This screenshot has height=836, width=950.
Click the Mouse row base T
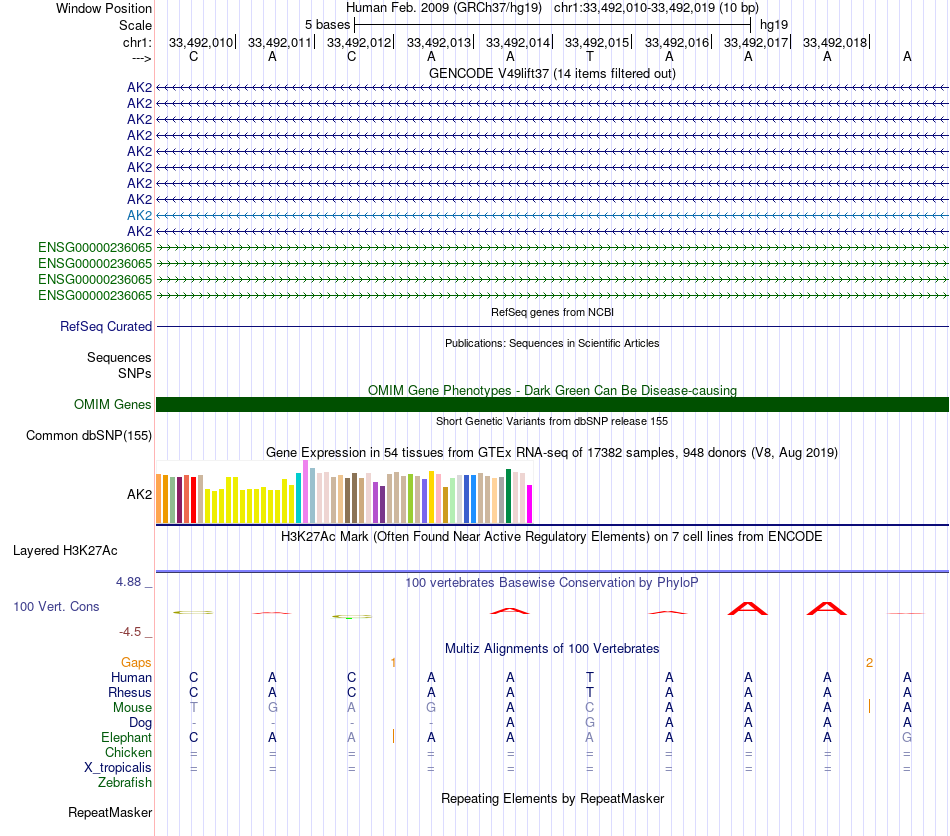coord(193,708)
